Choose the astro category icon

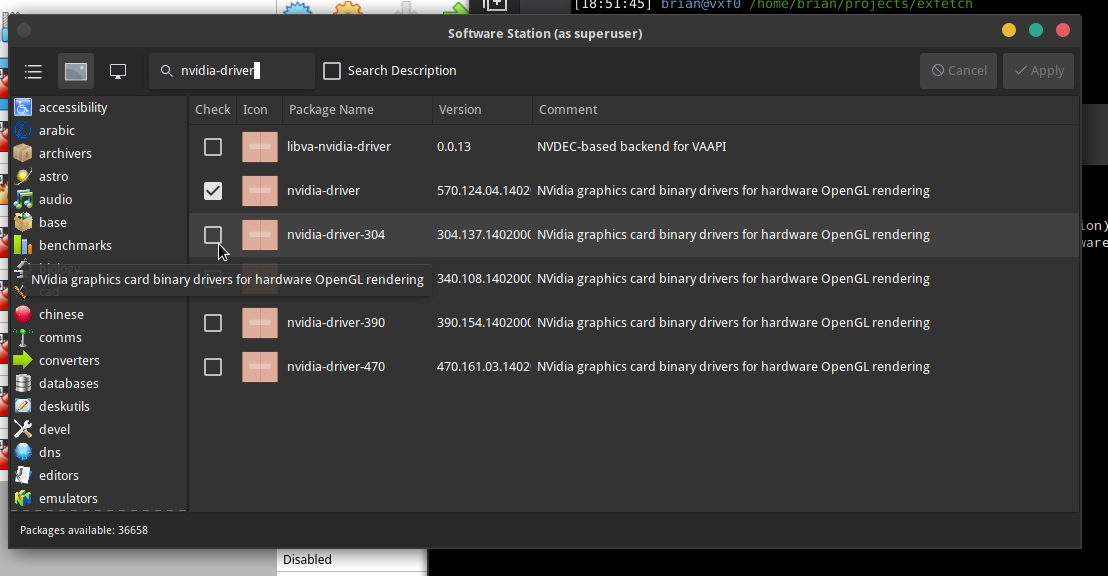click(x=23, y=176)
